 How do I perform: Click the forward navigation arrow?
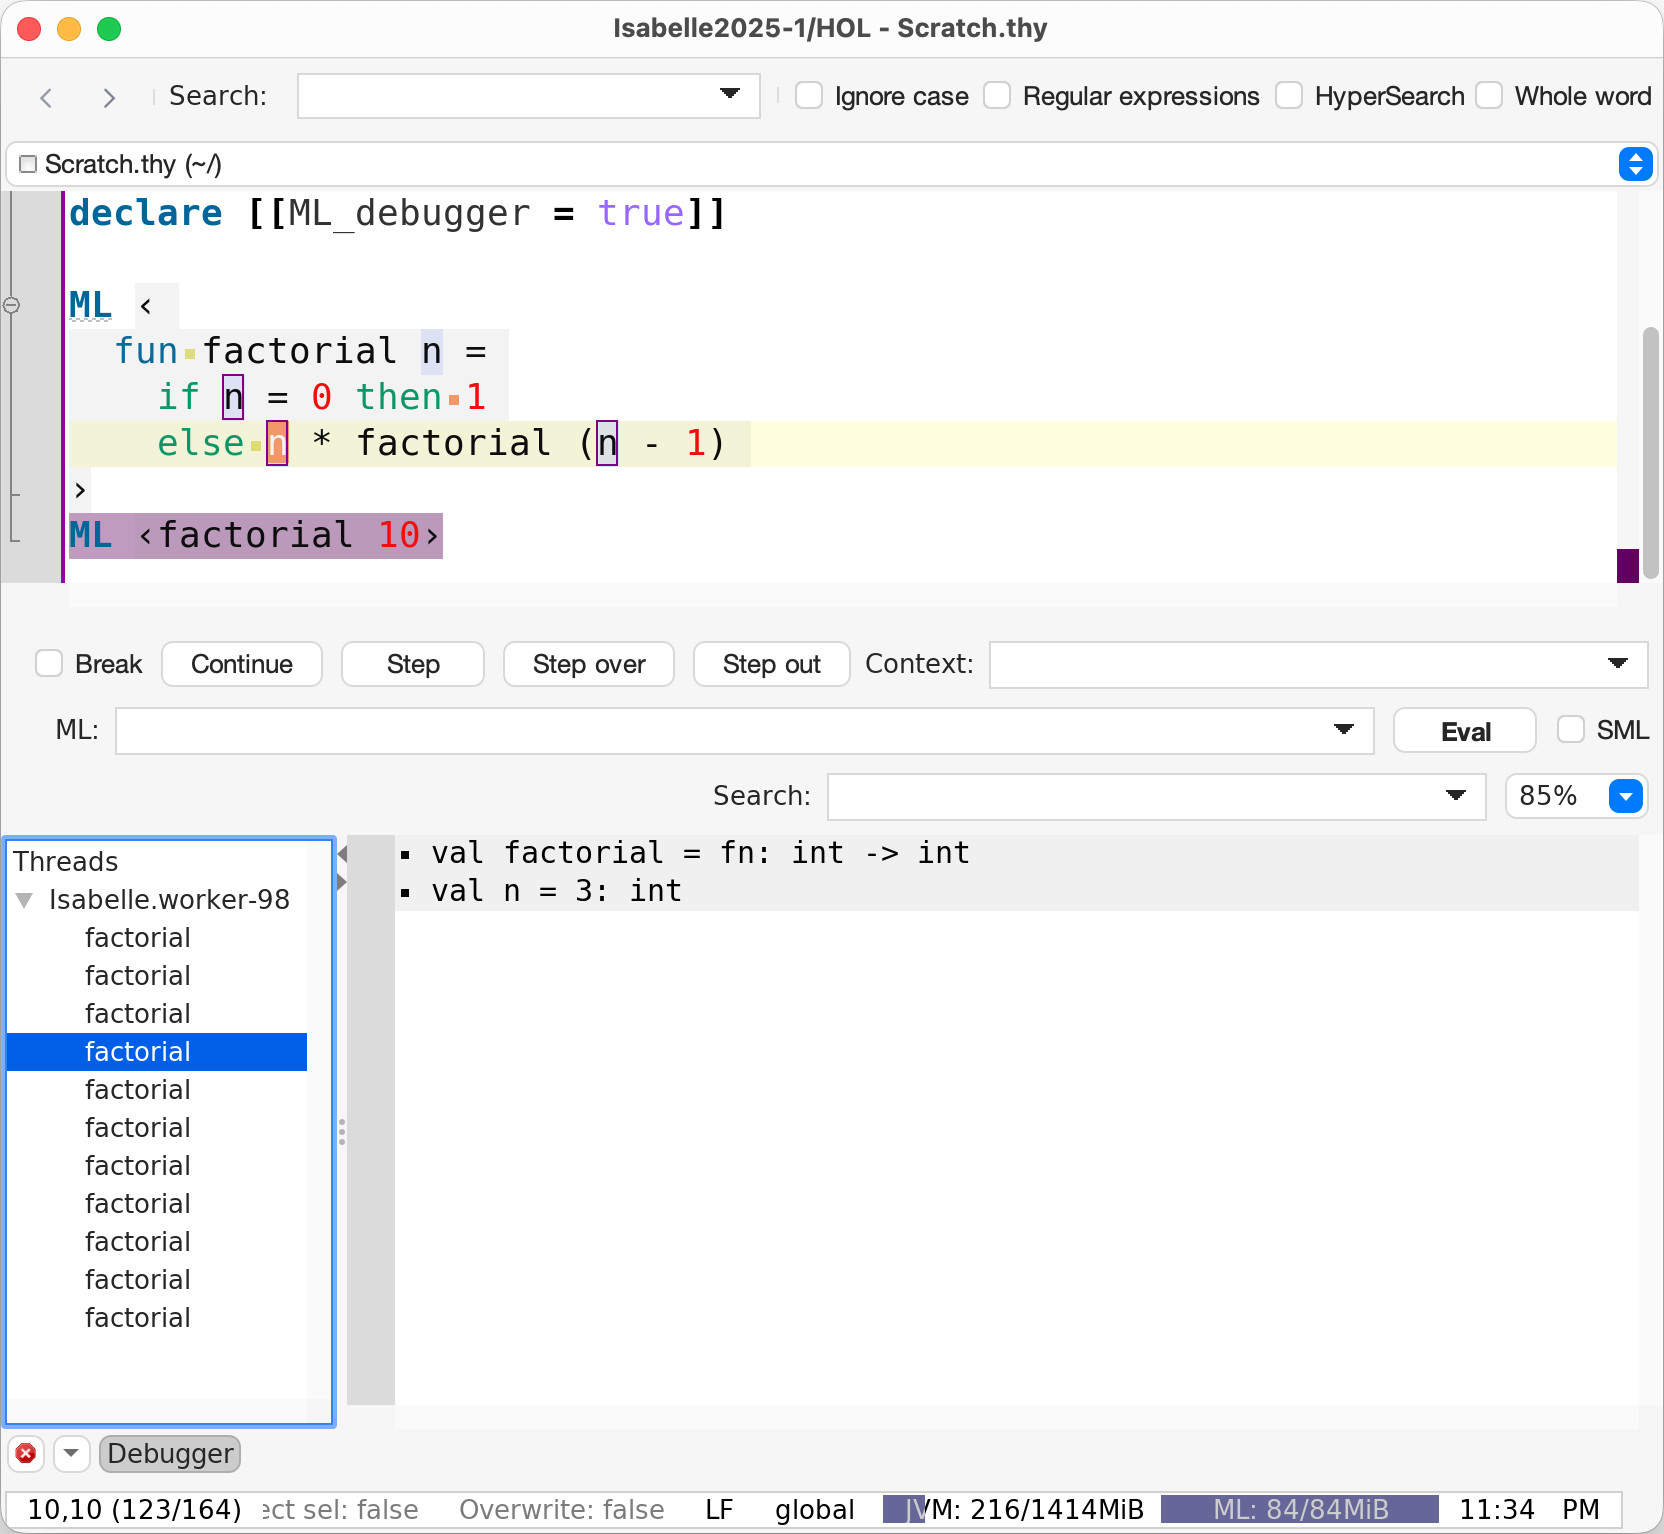tap(109, 97)
